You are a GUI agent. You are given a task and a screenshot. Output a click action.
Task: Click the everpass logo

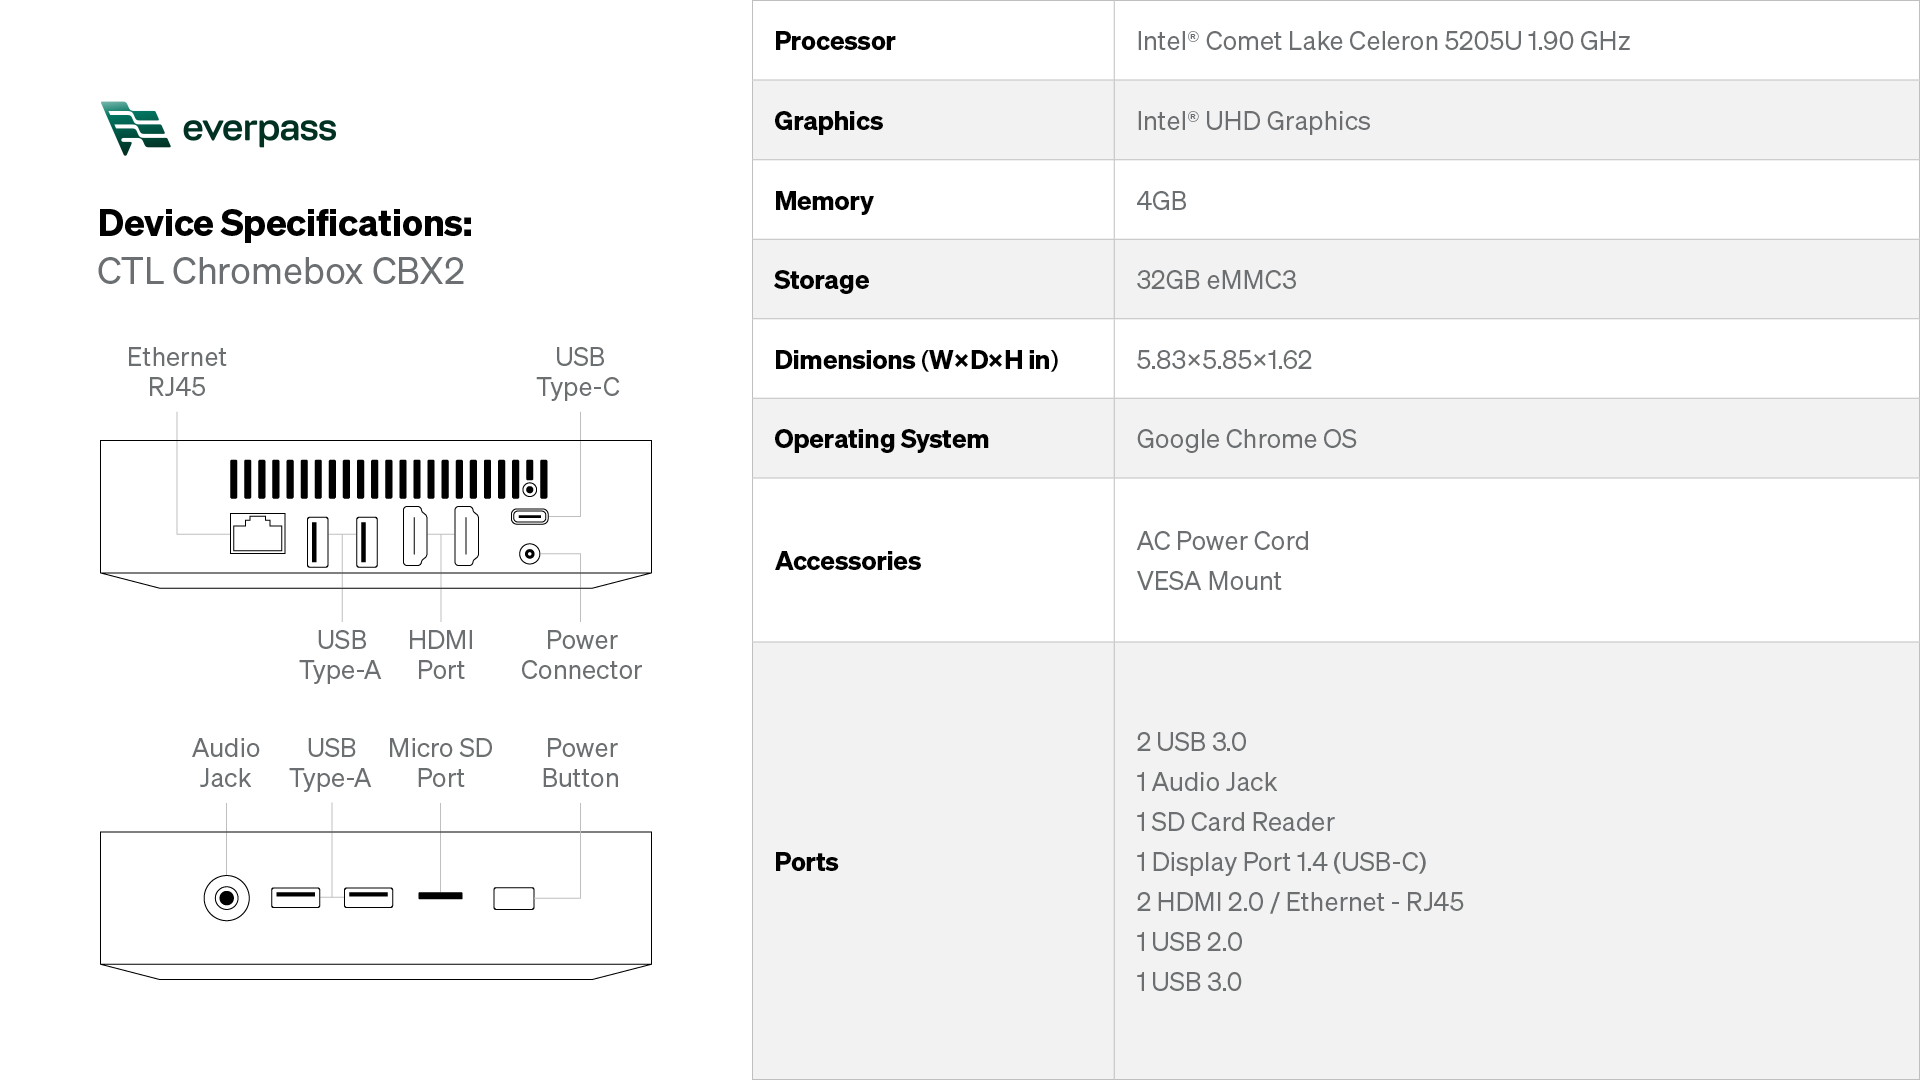[218, 128]
